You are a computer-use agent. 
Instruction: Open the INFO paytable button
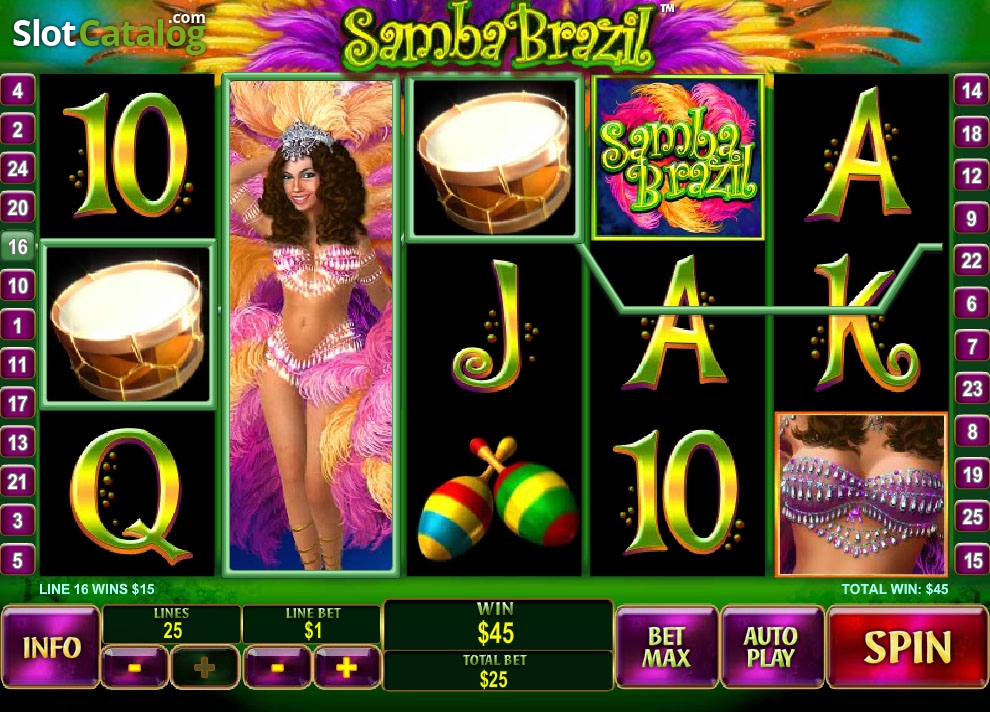51,646
